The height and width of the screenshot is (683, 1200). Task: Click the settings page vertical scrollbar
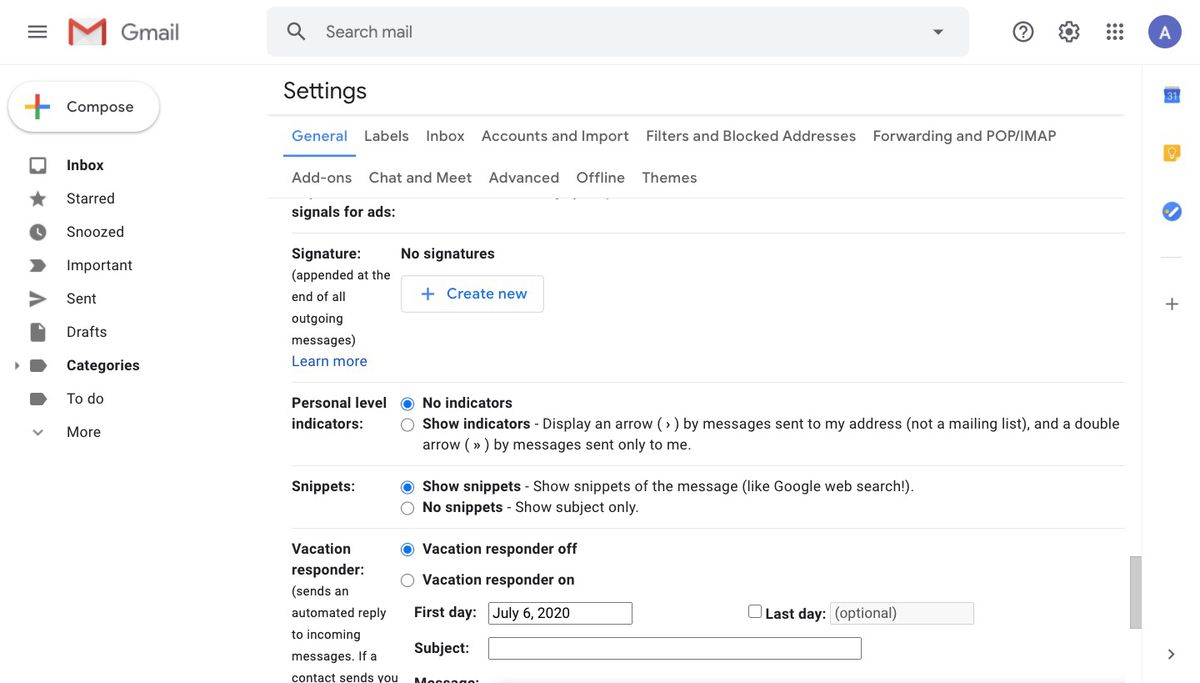click(1135, 592)
